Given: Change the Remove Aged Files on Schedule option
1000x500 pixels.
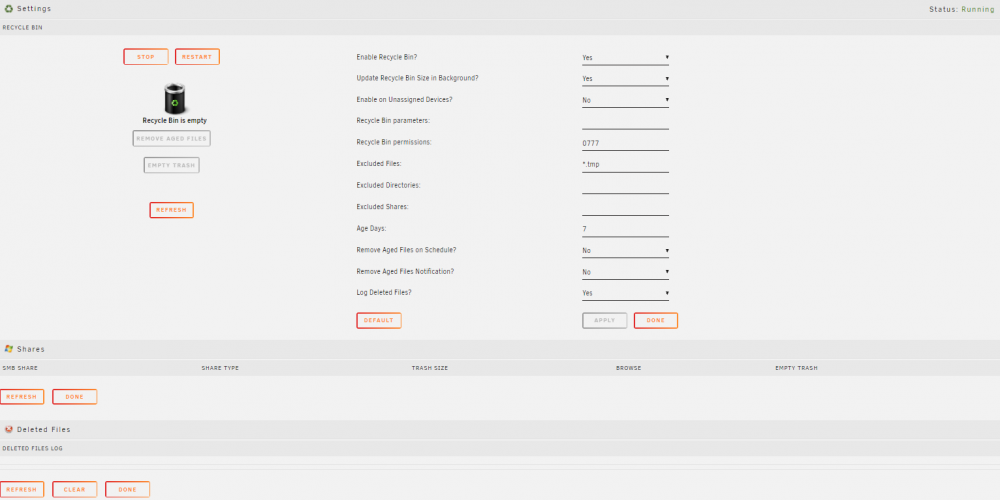Looking at the screenshot, I should (x=625, y=251).
